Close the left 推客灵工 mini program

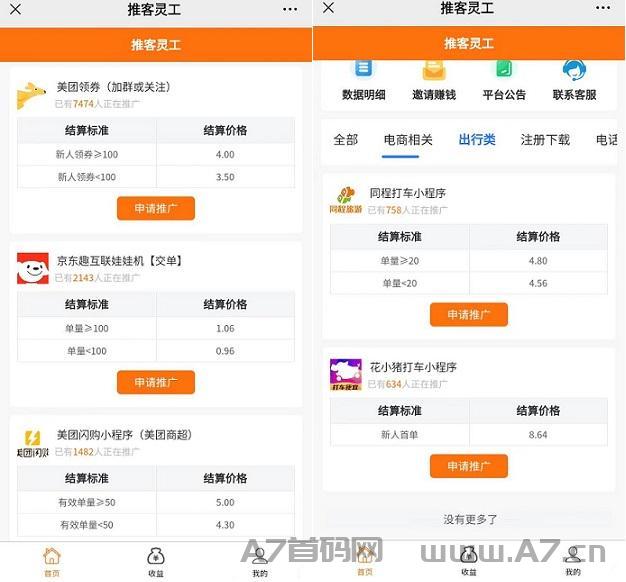click(15, 9)
